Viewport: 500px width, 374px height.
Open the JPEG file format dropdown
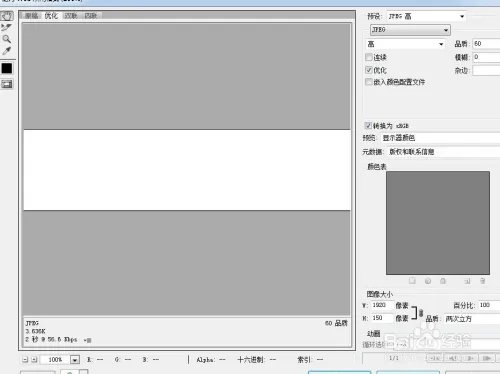point(410,30)
